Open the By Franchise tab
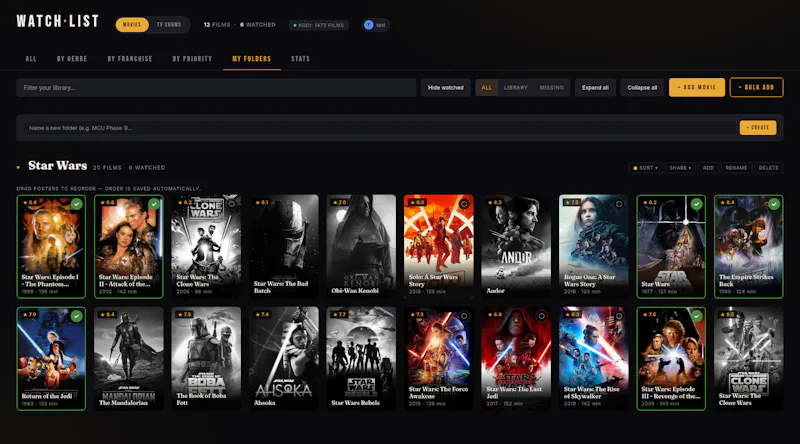 [x=130, y=59]
